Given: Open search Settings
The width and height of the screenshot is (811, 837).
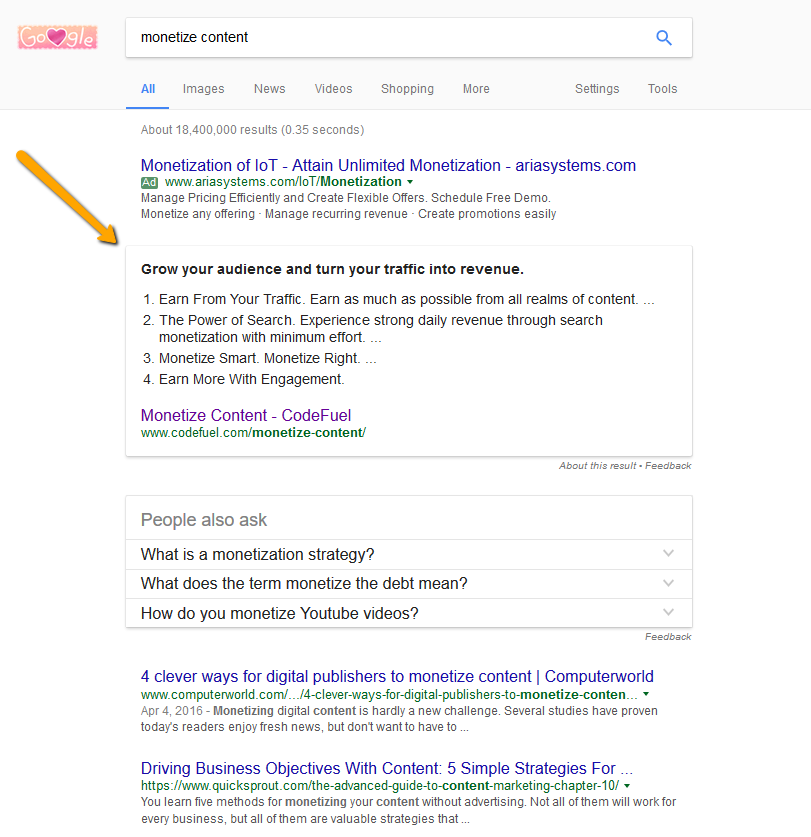Looking at the screenshot, I should pyautogui.click(x=597, y=89).
